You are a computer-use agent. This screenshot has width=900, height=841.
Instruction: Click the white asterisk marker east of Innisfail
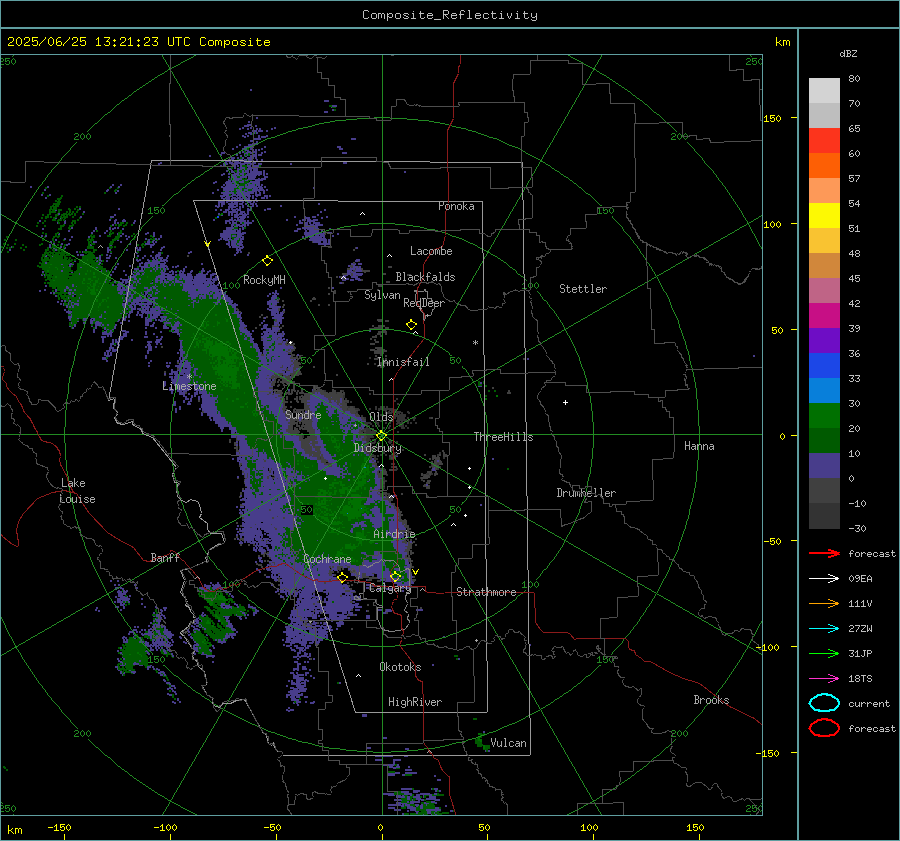click(x=475, y=343)
